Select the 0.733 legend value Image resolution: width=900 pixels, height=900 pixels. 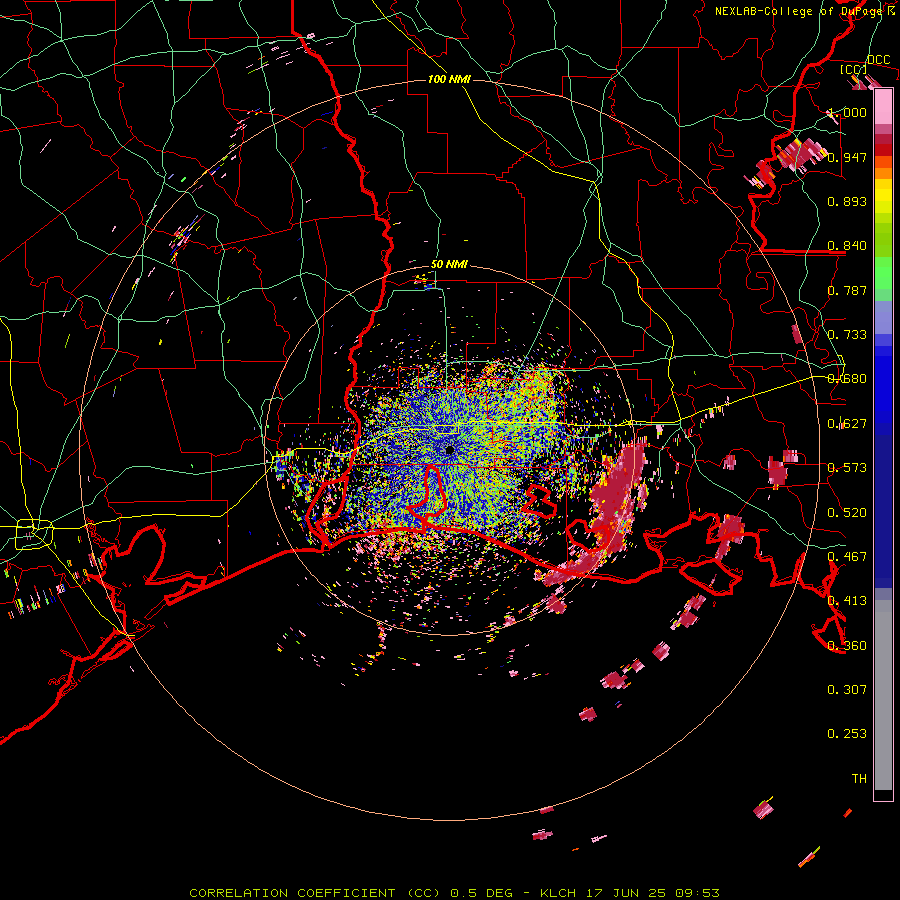click(847, 335)
